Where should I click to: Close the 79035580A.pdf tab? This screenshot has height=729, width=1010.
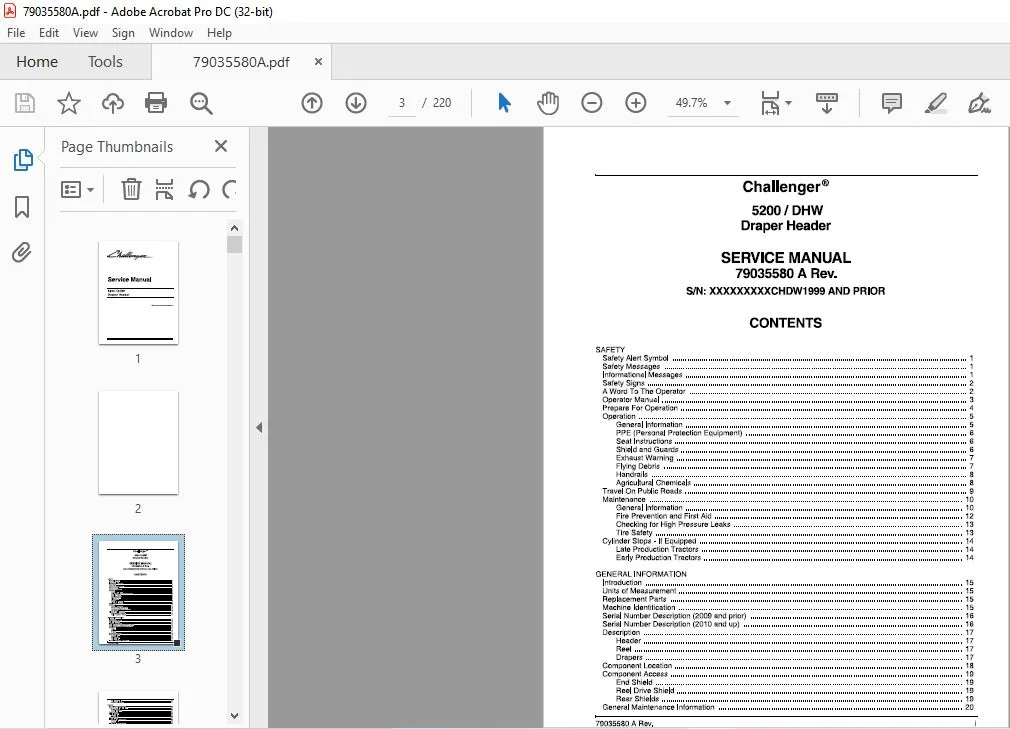318,62
